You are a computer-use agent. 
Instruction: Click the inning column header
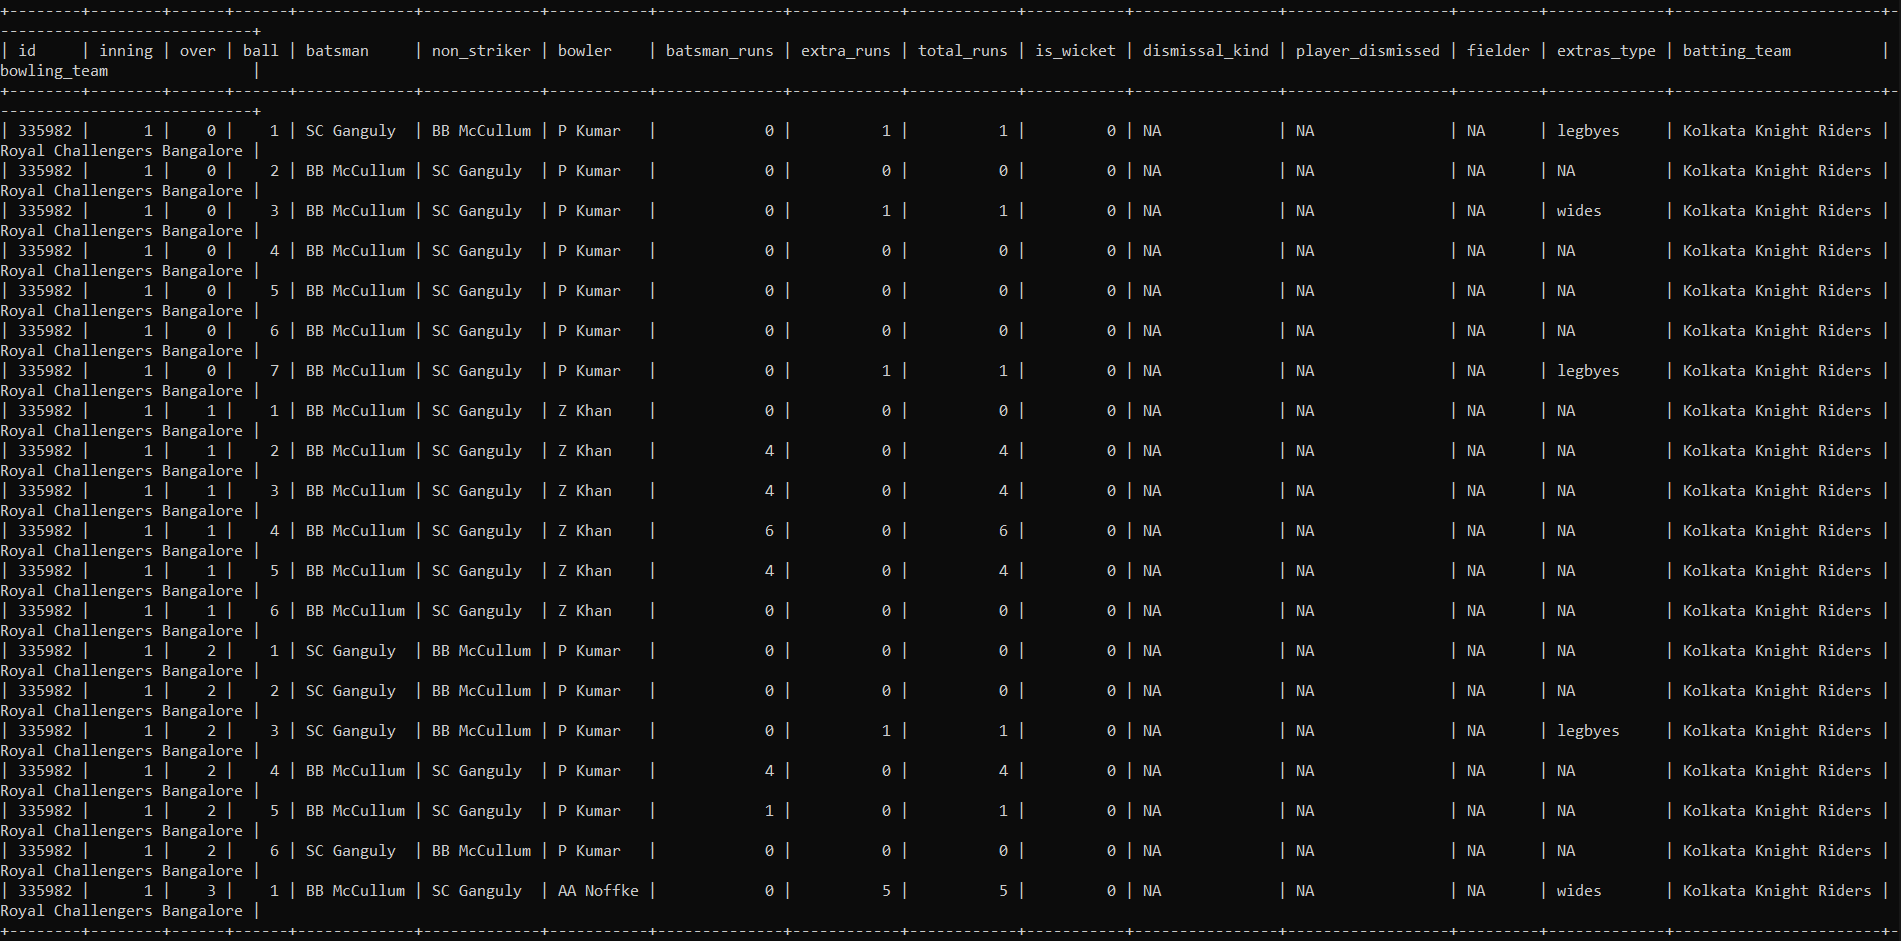pyautogui.click(x=127, y=50)
